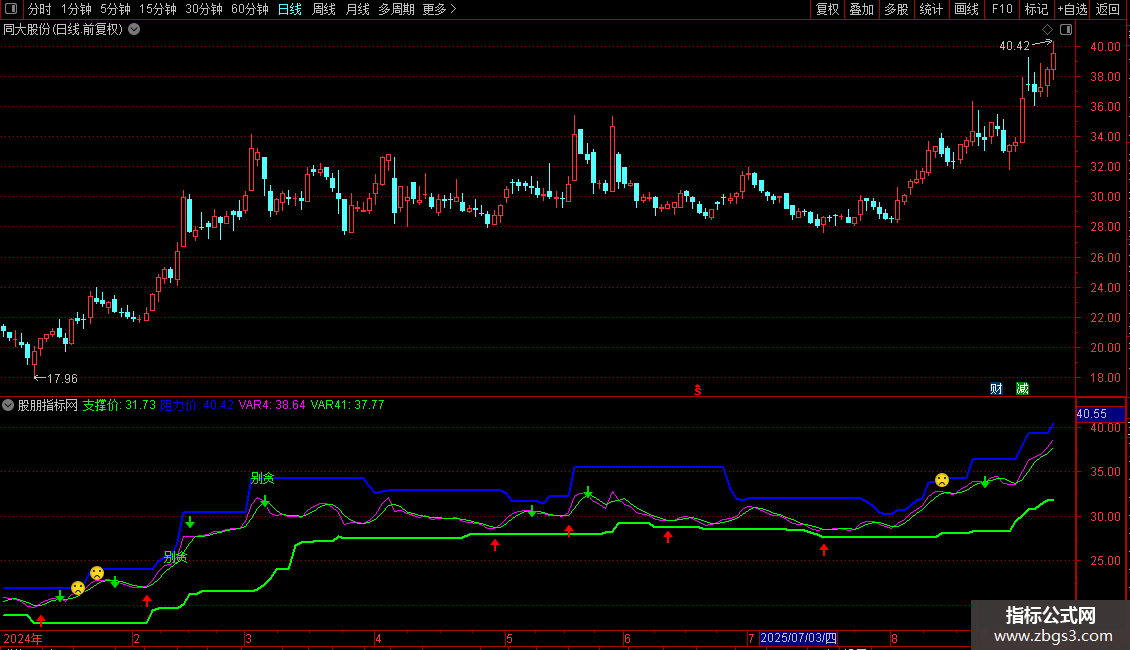Click month 8 on the time axis
Screen dimensions: 1130x650
[x=894, y=638]
